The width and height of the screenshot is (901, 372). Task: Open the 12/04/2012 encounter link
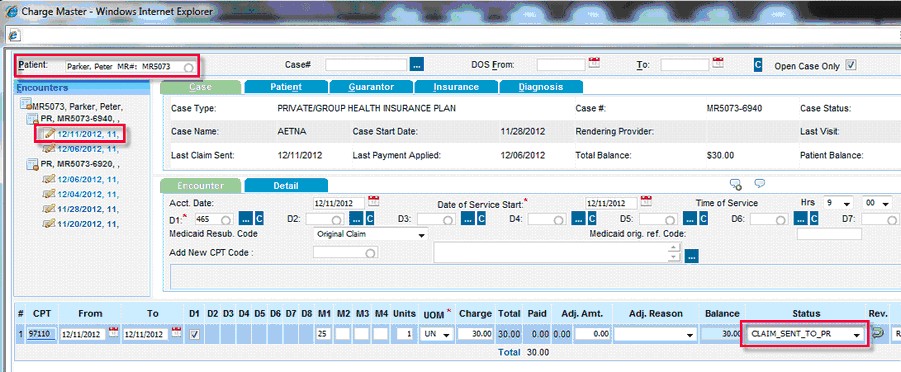click(x=87, y=194)
